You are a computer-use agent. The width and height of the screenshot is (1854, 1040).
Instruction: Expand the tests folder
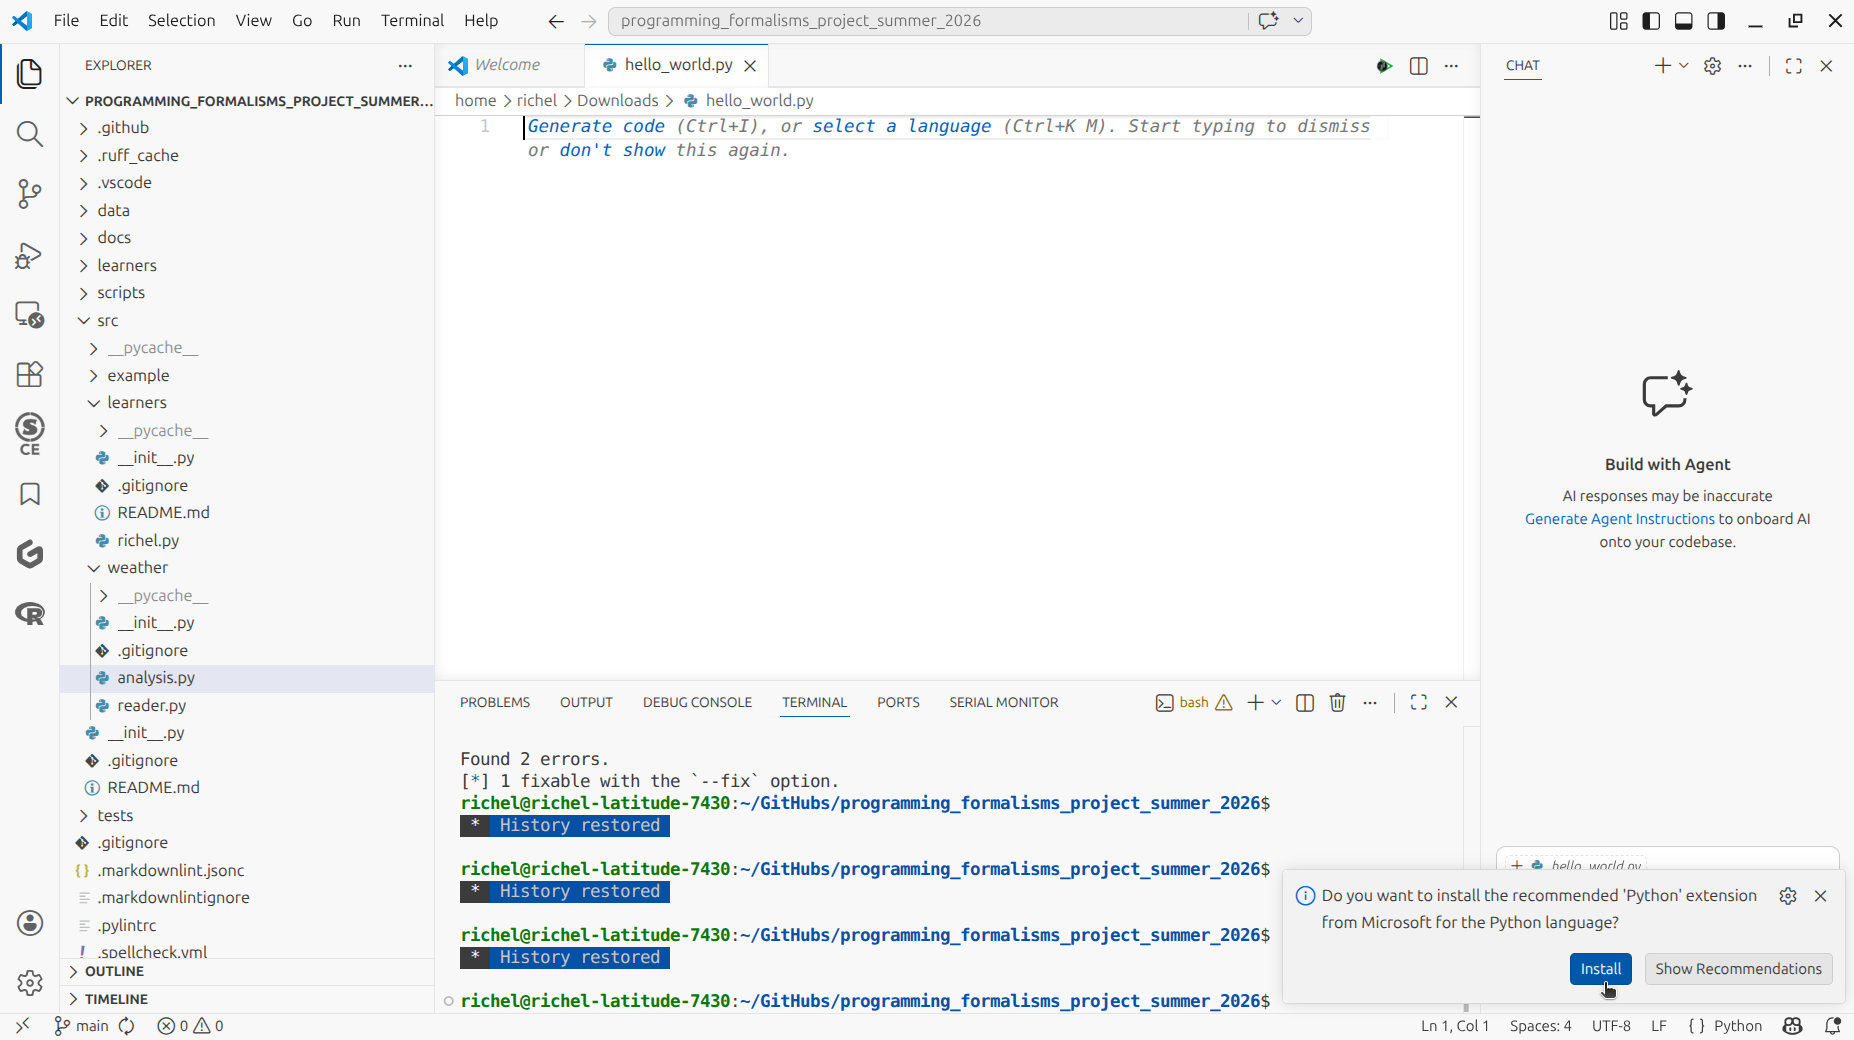coord(247,816)
